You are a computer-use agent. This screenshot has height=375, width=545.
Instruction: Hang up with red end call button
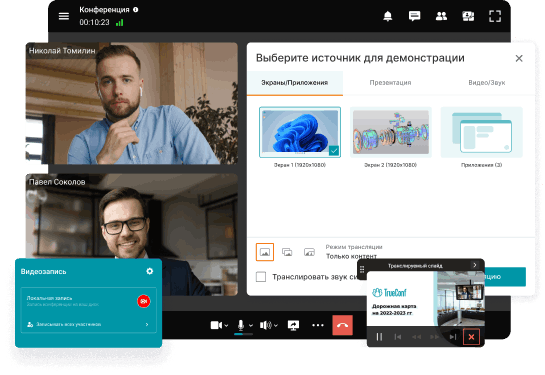[342, 325]
